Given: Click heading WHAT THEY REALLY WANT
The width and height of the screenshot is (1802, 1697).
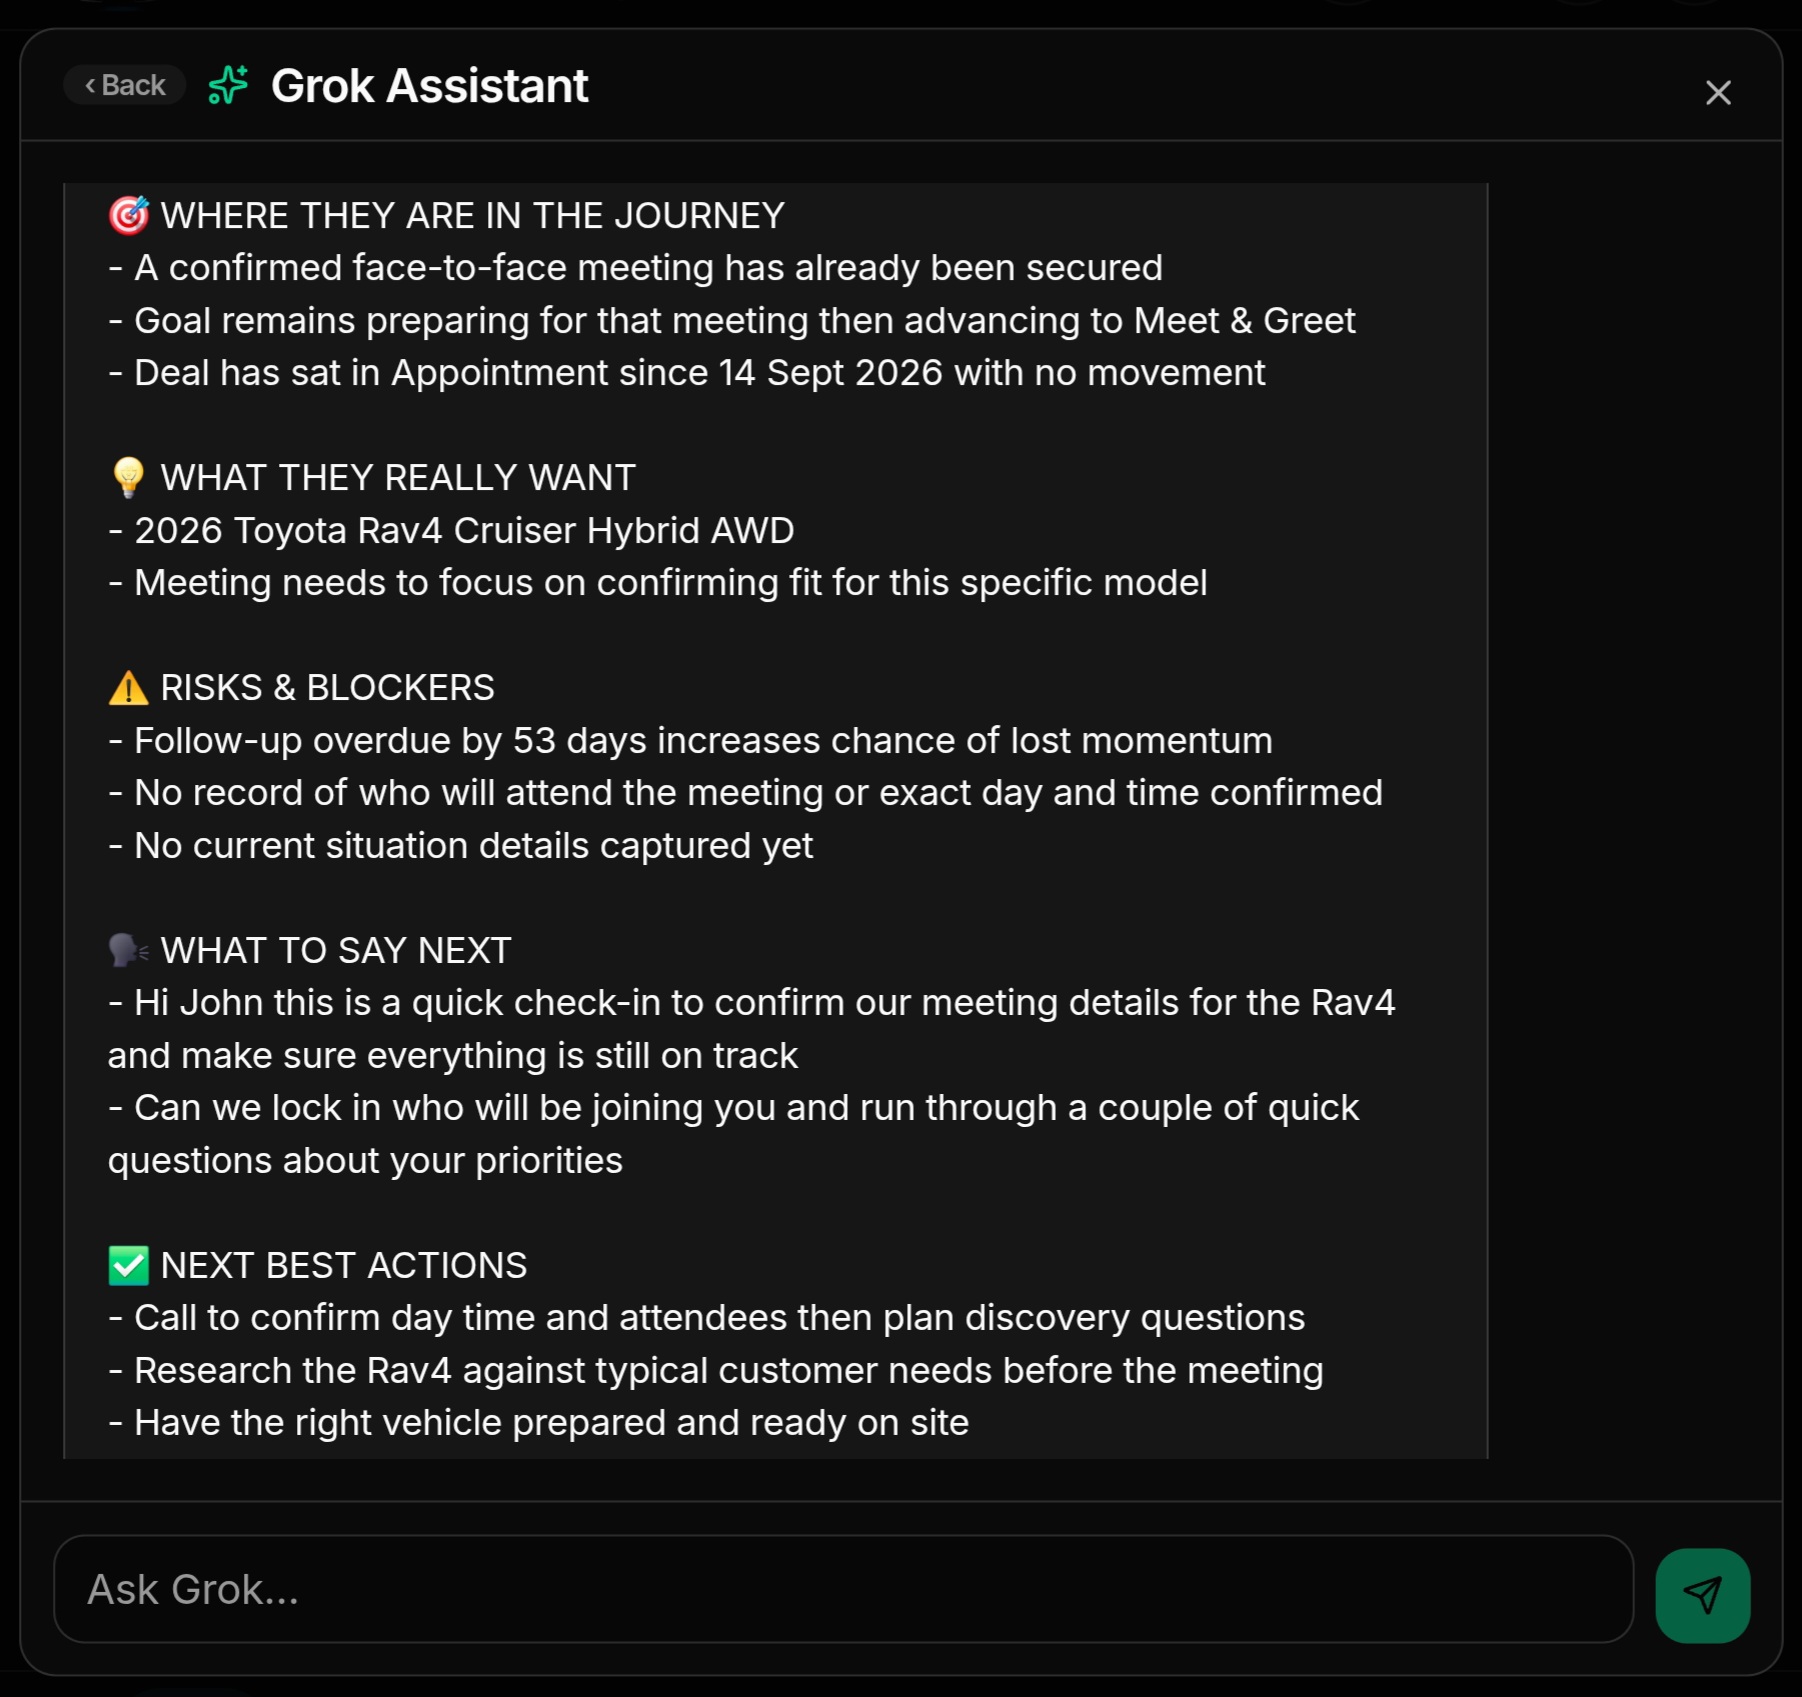Looking at the screenshot, I should click(398, 478).
